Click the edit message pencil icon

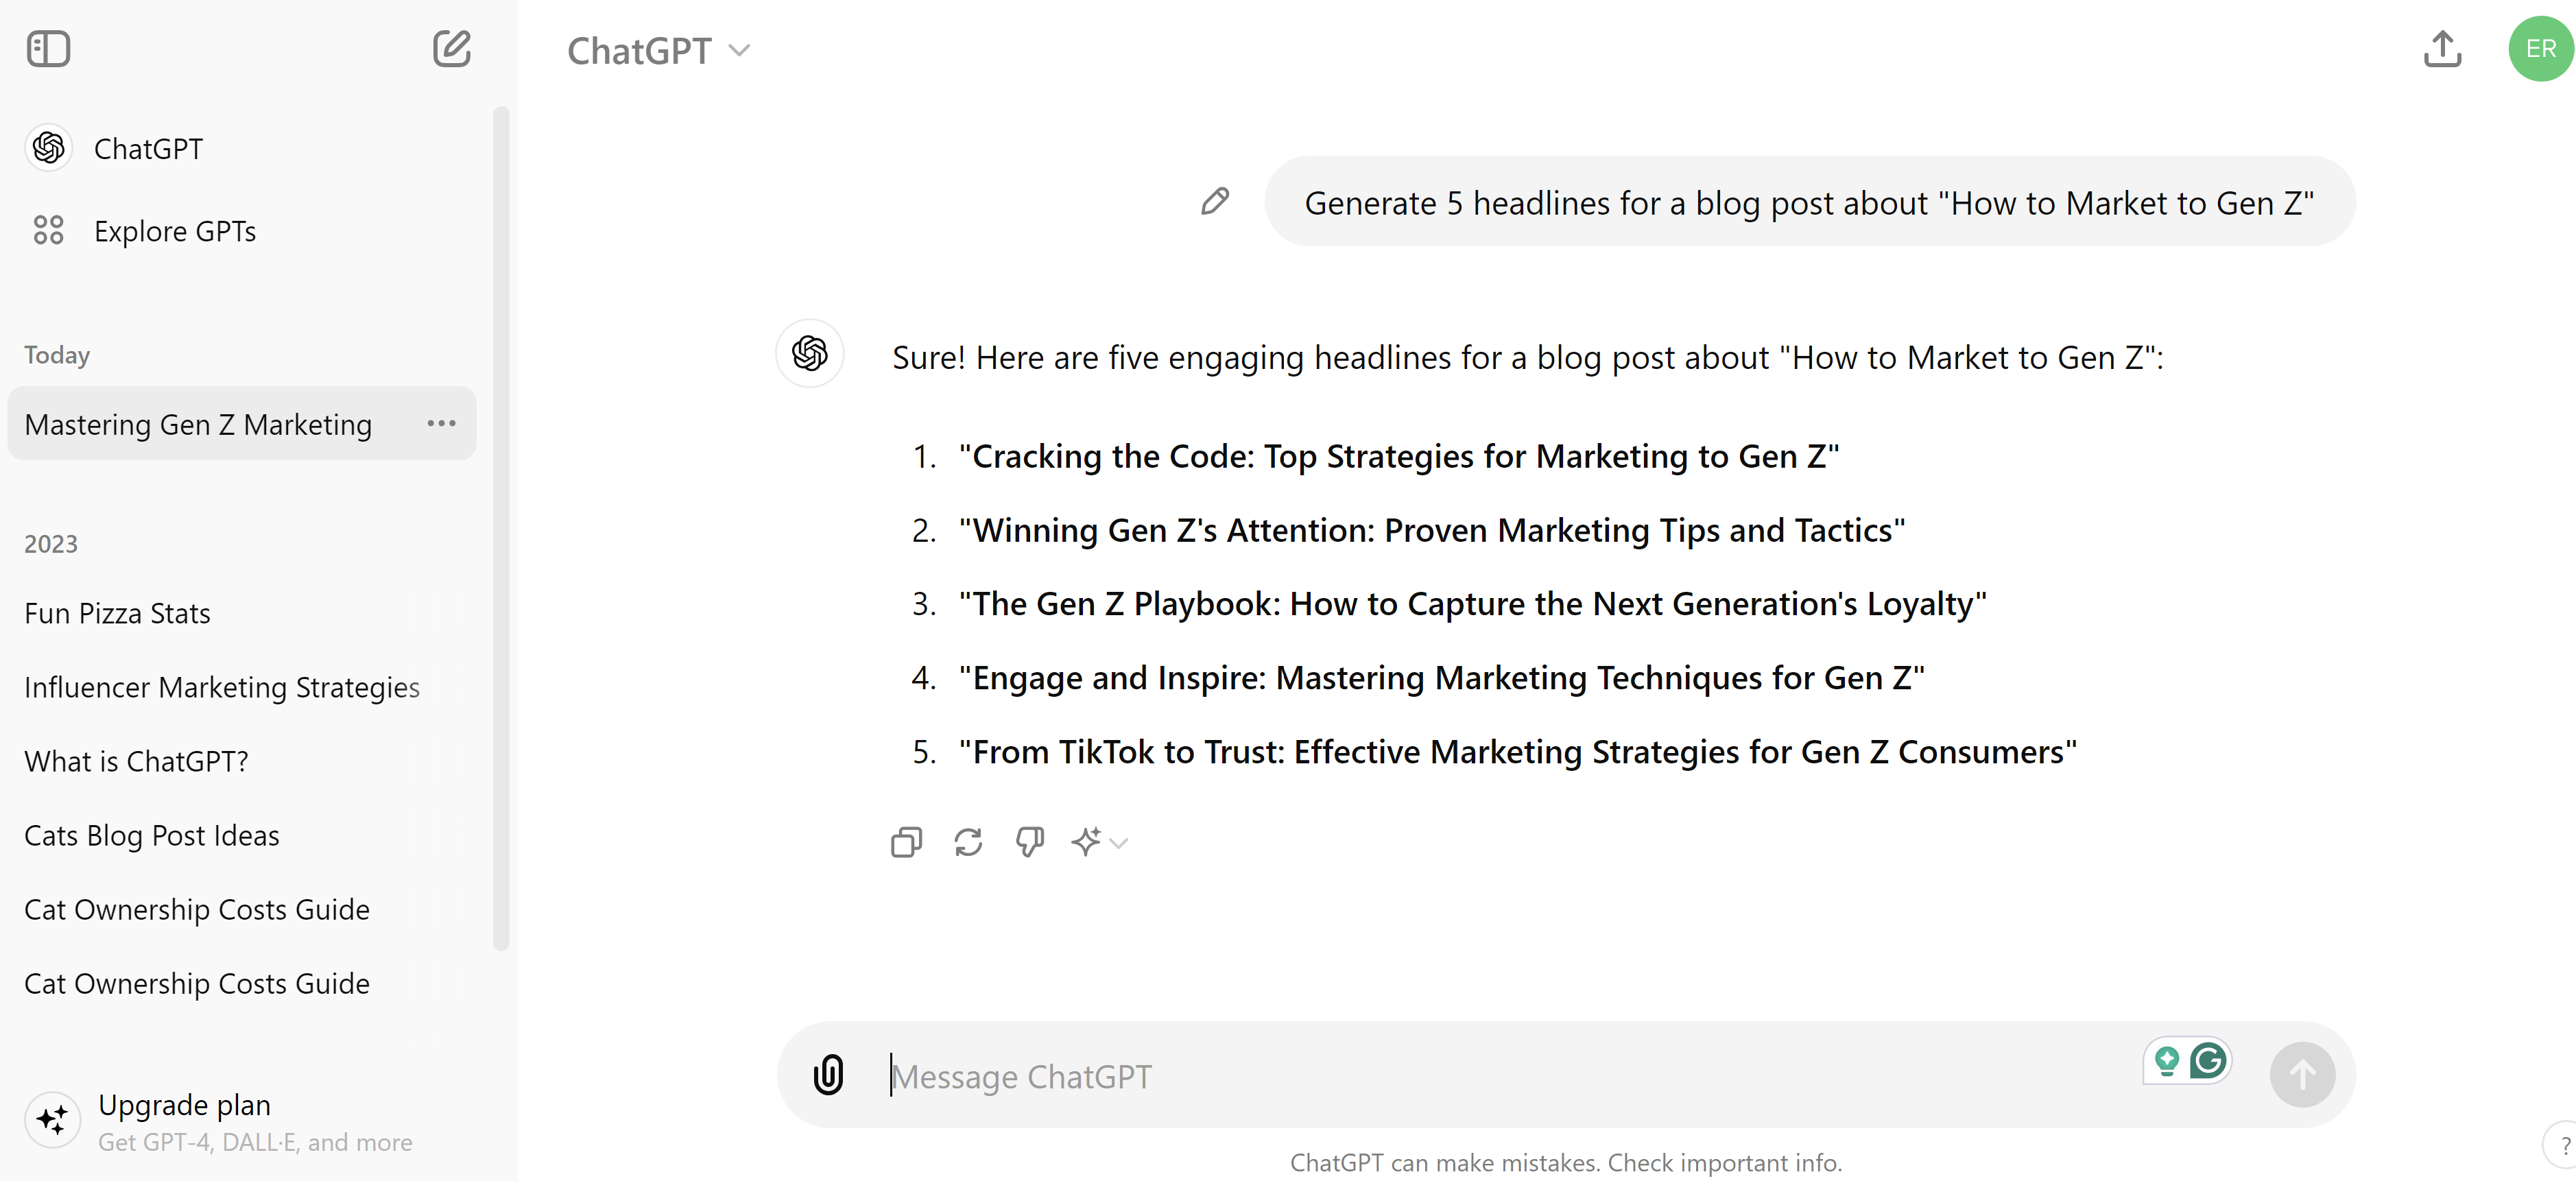click(x=1214, y=202)
